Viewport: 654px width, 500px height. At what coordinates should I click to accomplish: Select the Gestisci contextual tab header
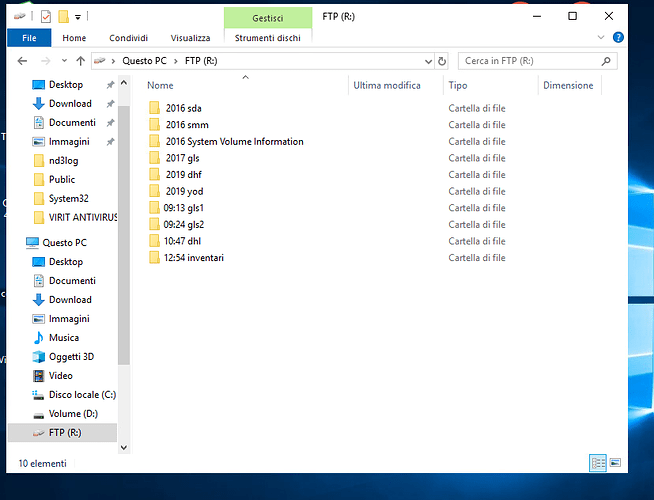[268, 18]
